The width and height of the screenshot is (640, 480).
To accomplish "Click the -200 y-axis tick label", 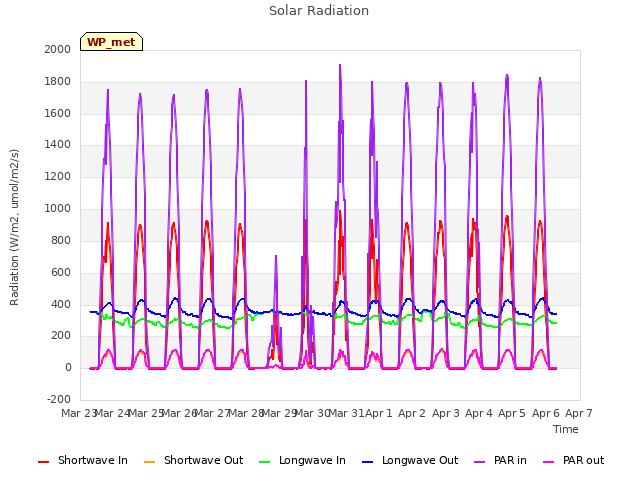I will click(x=59, y=399).
